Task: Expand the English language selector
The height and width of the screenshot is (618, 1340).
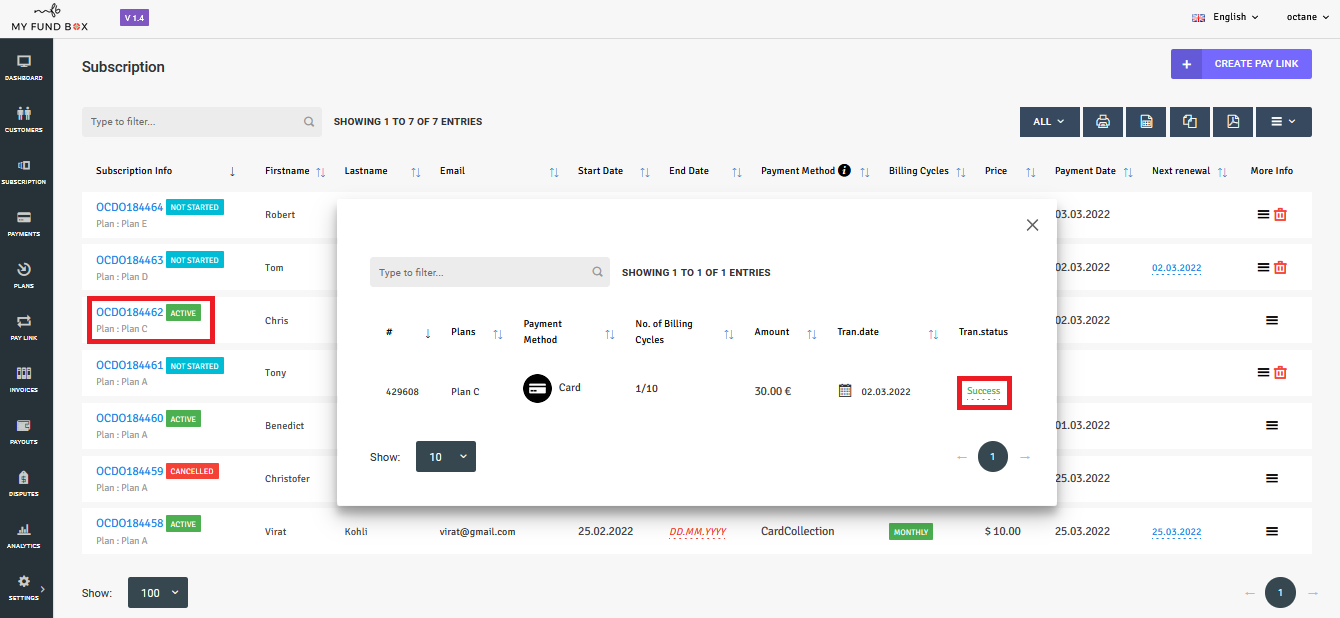Action: (1225, 17)
